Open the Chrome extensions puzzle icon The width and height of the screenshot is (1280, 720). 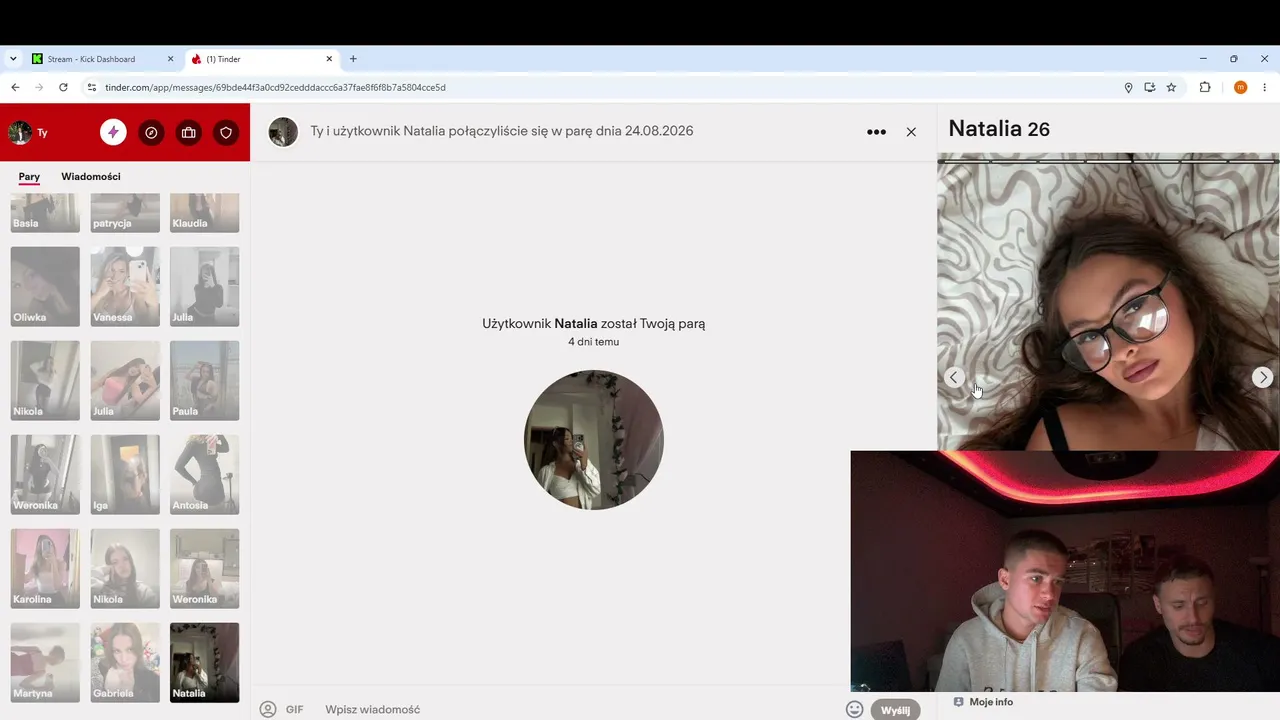click(x=1205, y=87)
